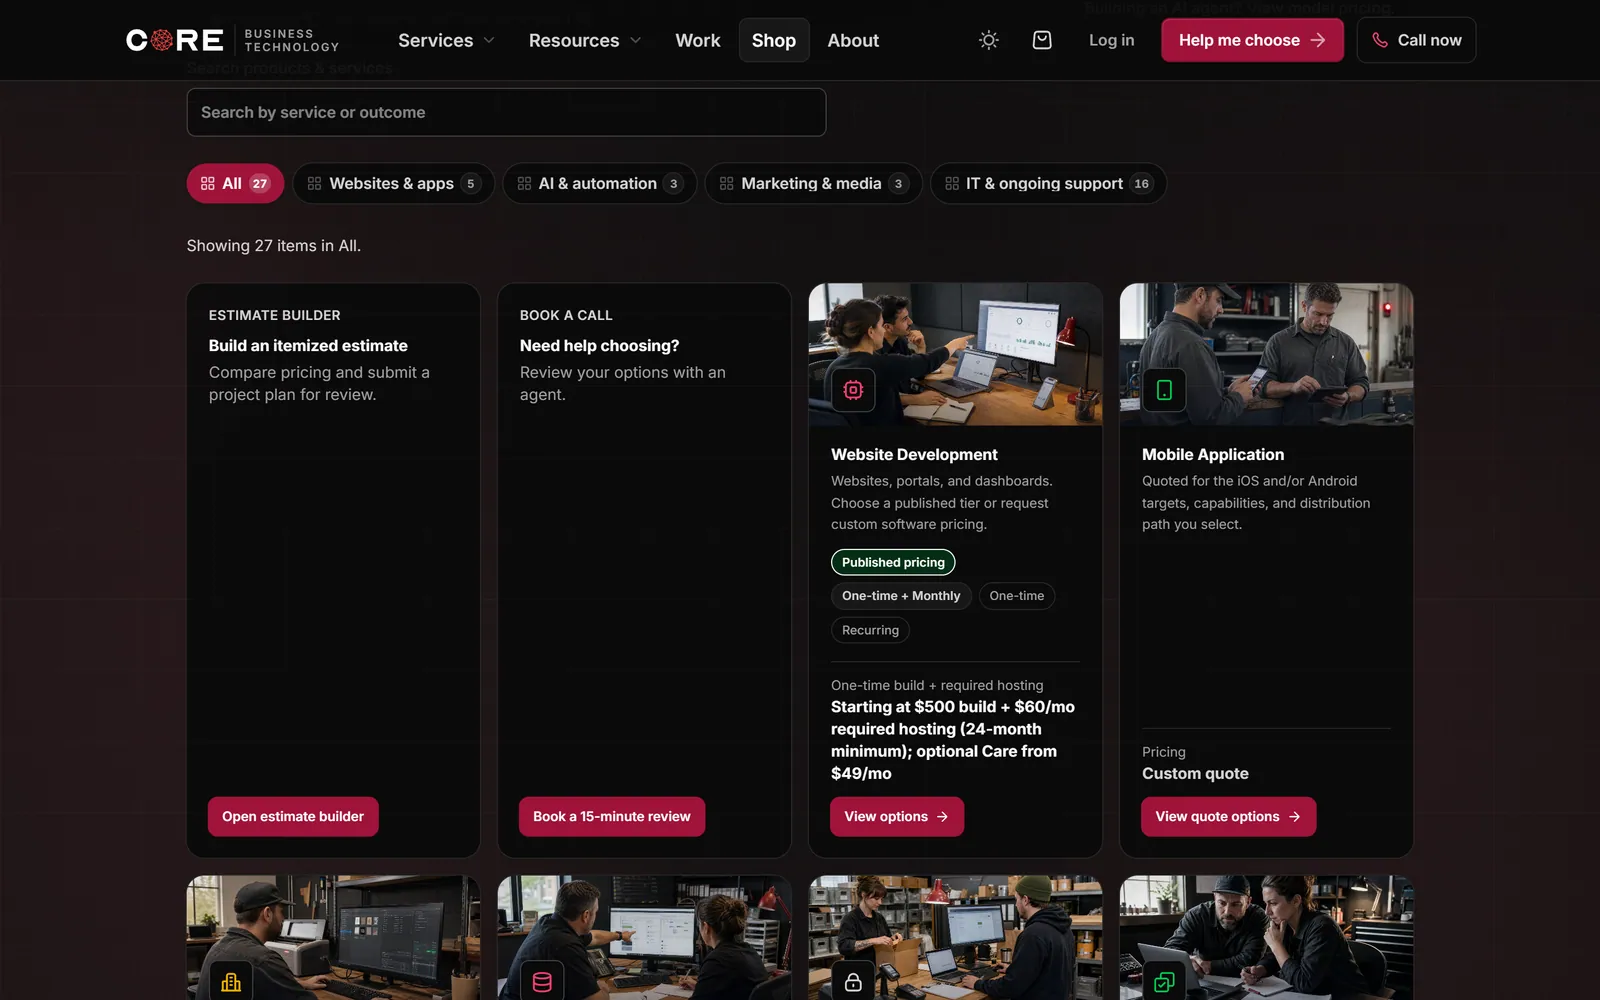Select the All filter chip

pyautogui.click(x=235, y=184)
